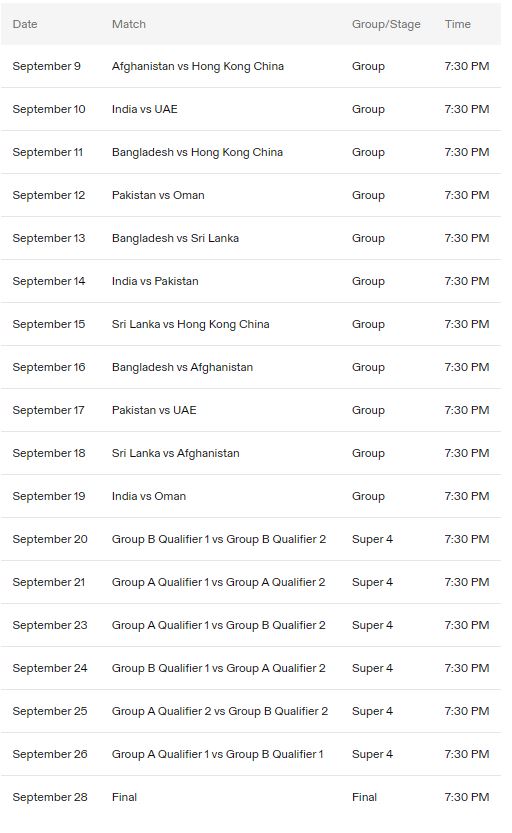Click the September 20 date cell

coord(50,539)
